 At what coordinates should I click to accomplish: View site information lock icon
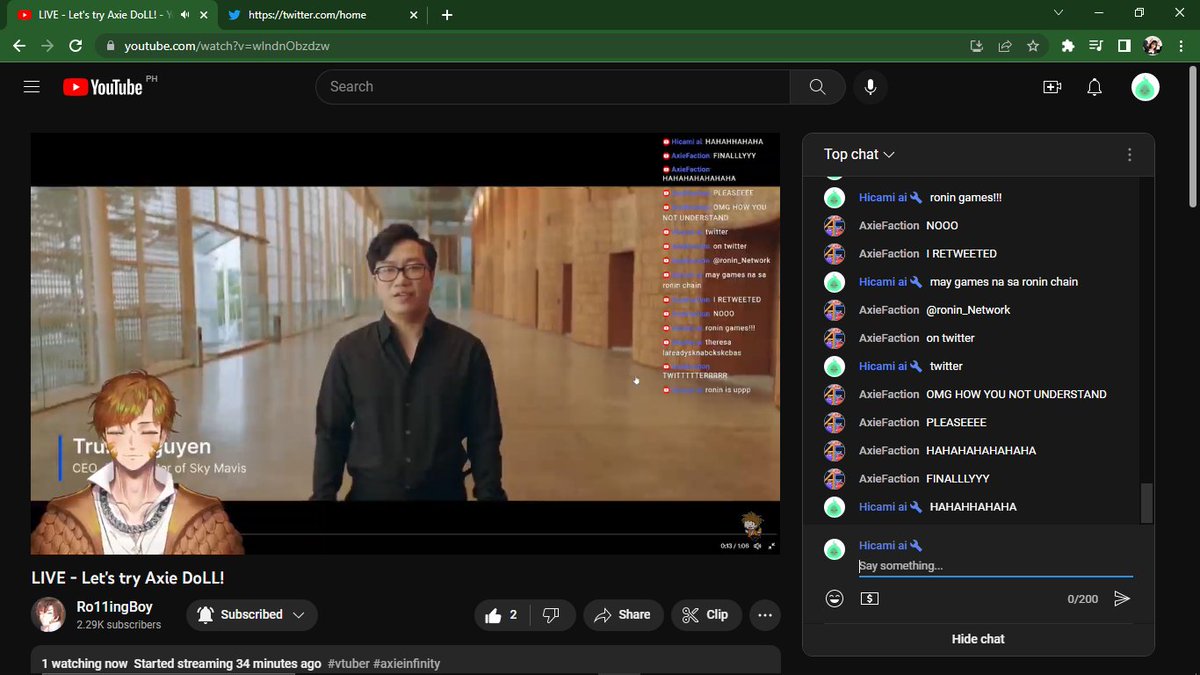coord(111,46)
